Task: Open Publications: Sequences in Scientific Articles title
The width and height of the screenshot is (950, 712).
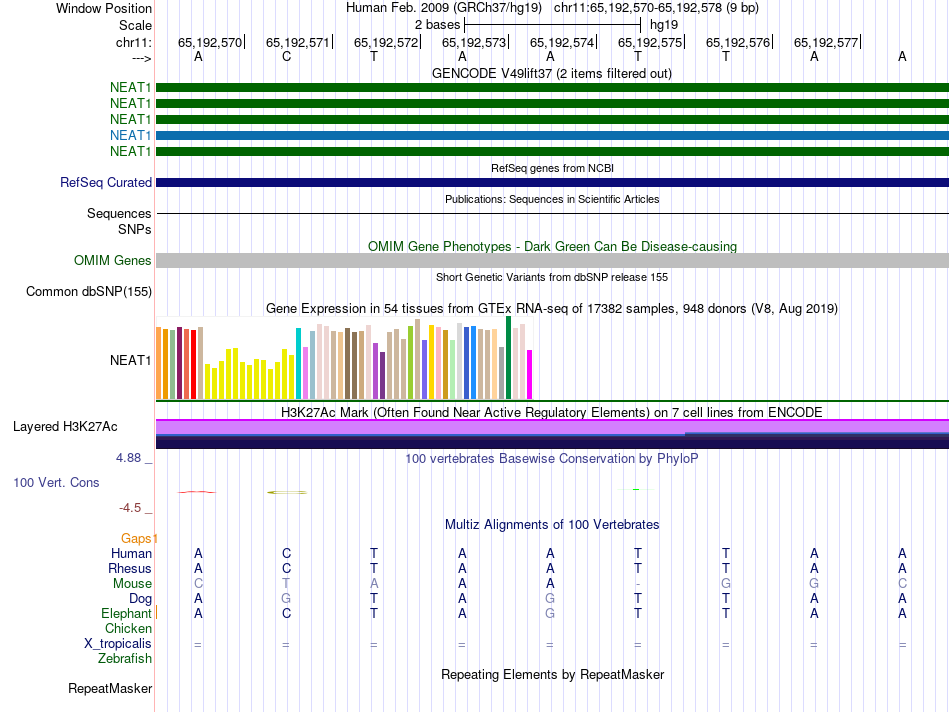Action: click(x=552, y=199)
